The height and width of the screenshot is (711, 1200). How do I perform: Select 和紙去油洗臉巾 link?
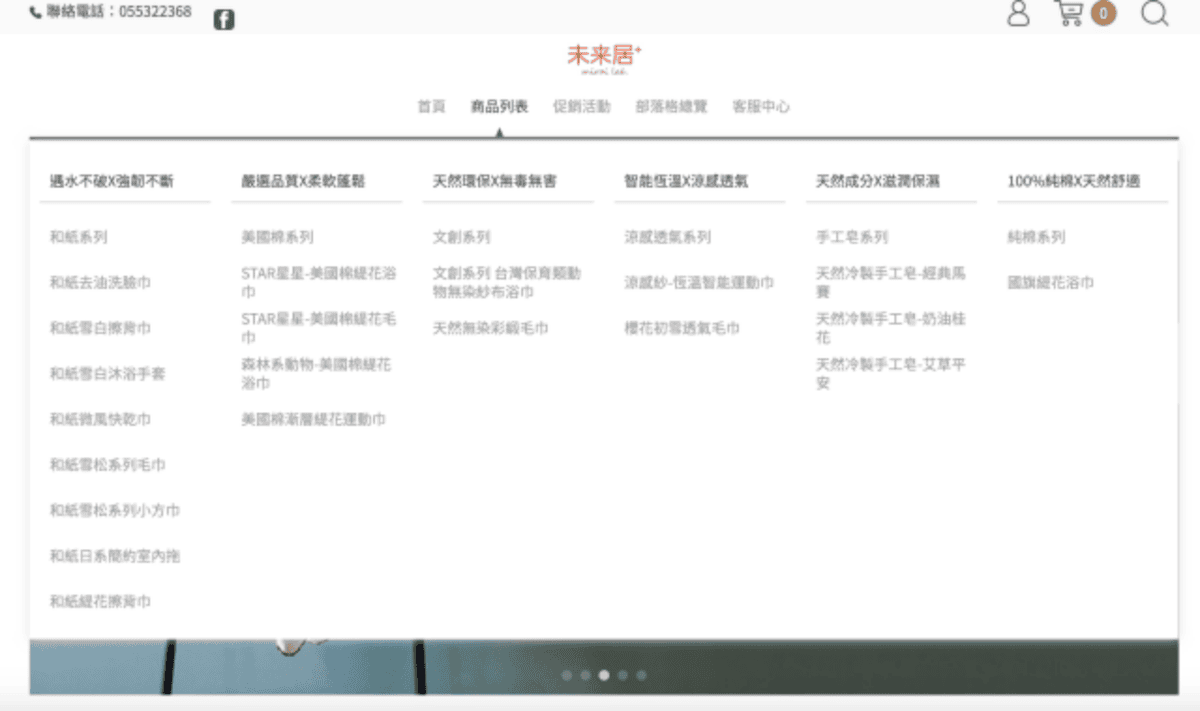click(x=100, y=283)
